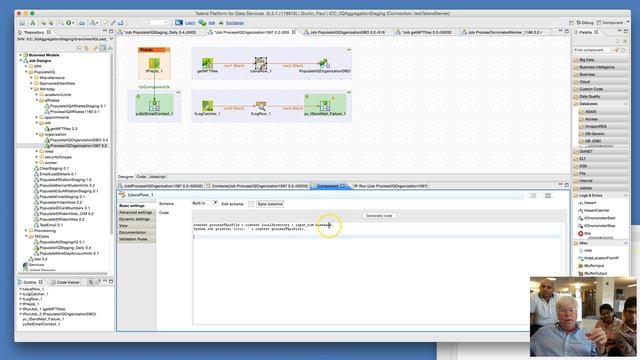Click the Generate code button
This screenshot has width=640, height=360.
(379, 216)
